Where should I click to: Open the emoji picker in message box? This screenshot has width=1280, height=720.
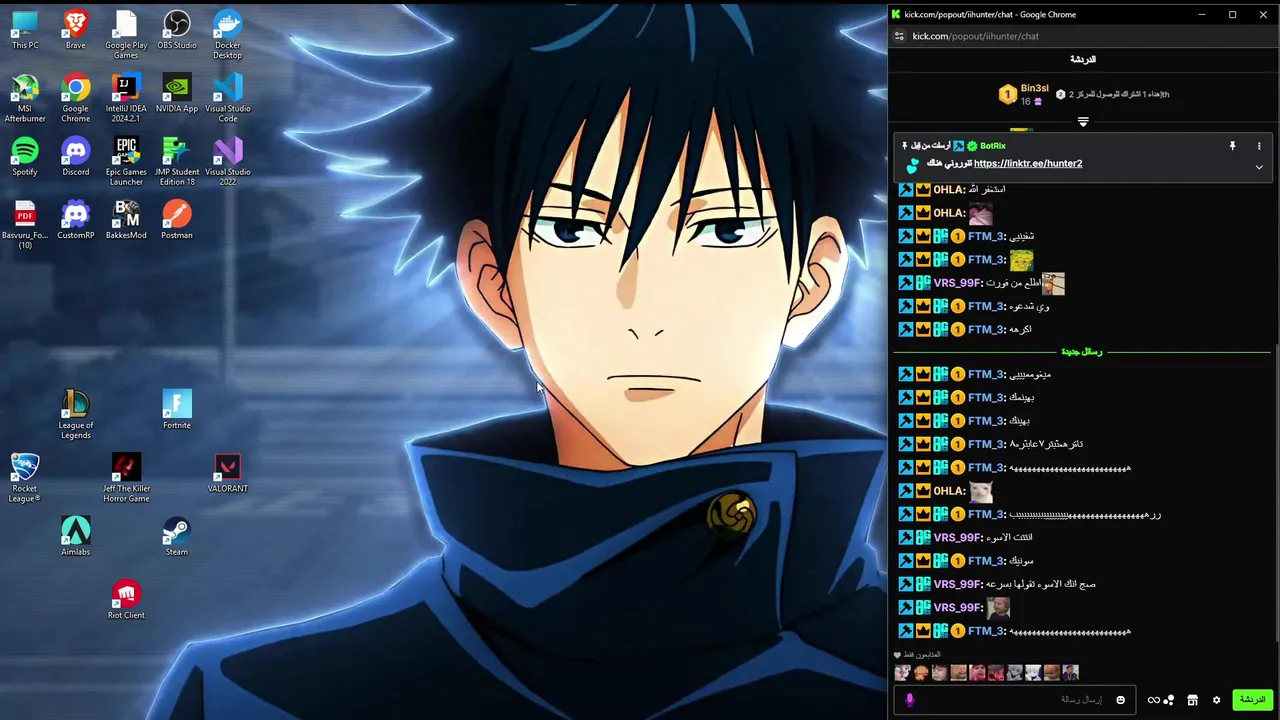pos(1120,700)
